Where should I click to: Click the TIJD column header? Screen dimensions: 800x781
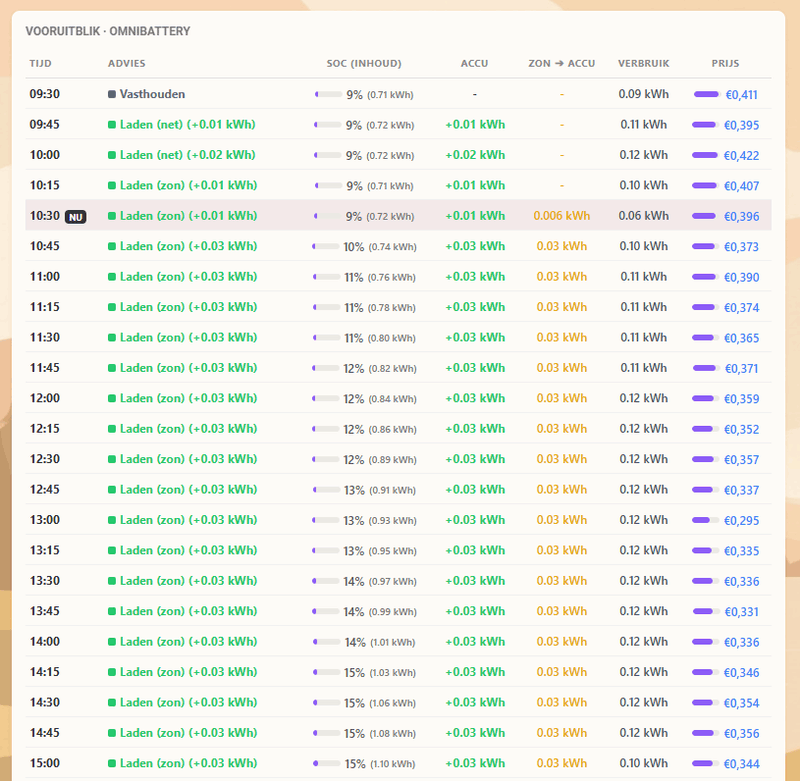click(40, 63)
